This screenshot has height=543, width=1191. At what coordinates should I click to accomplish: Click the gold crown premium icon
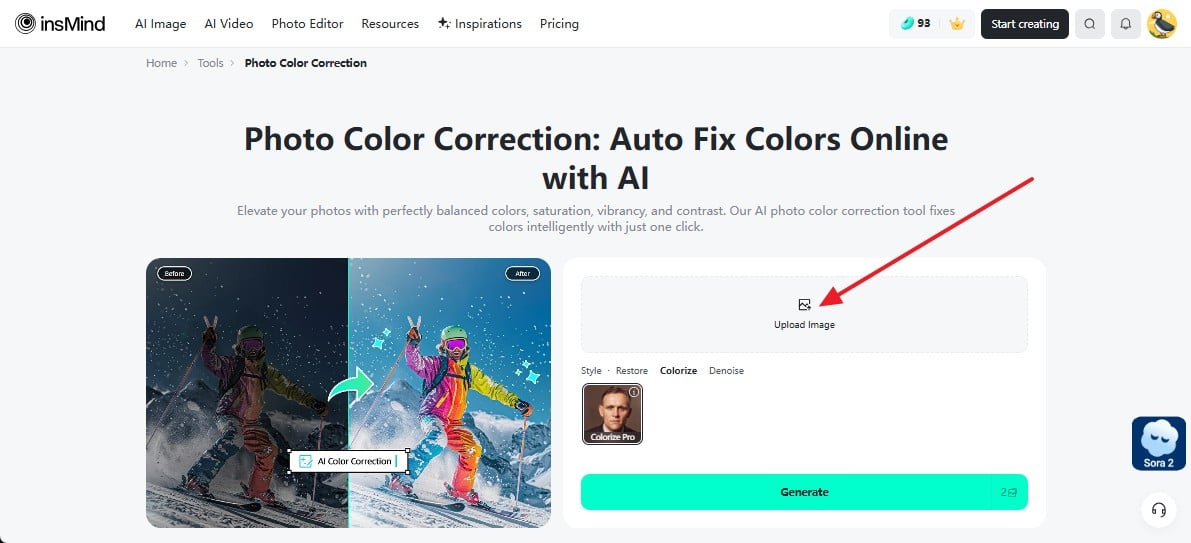click(956, 24)
